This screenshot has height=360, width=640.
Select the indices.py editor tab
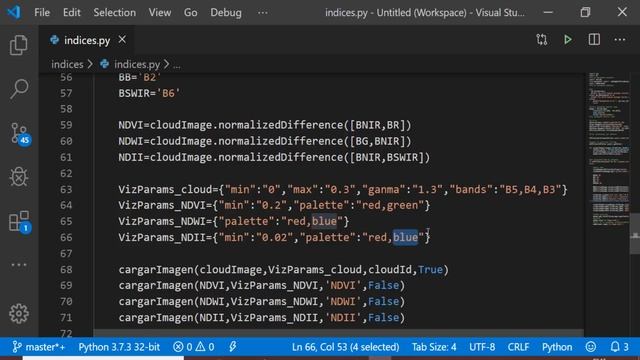click(87, 40)
